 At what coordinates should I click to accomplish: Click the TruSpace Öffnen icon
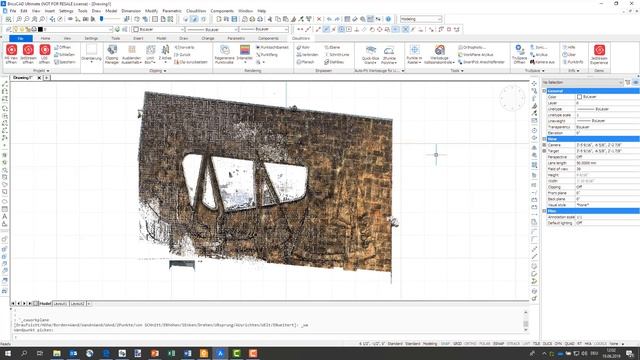click(519, 50)
